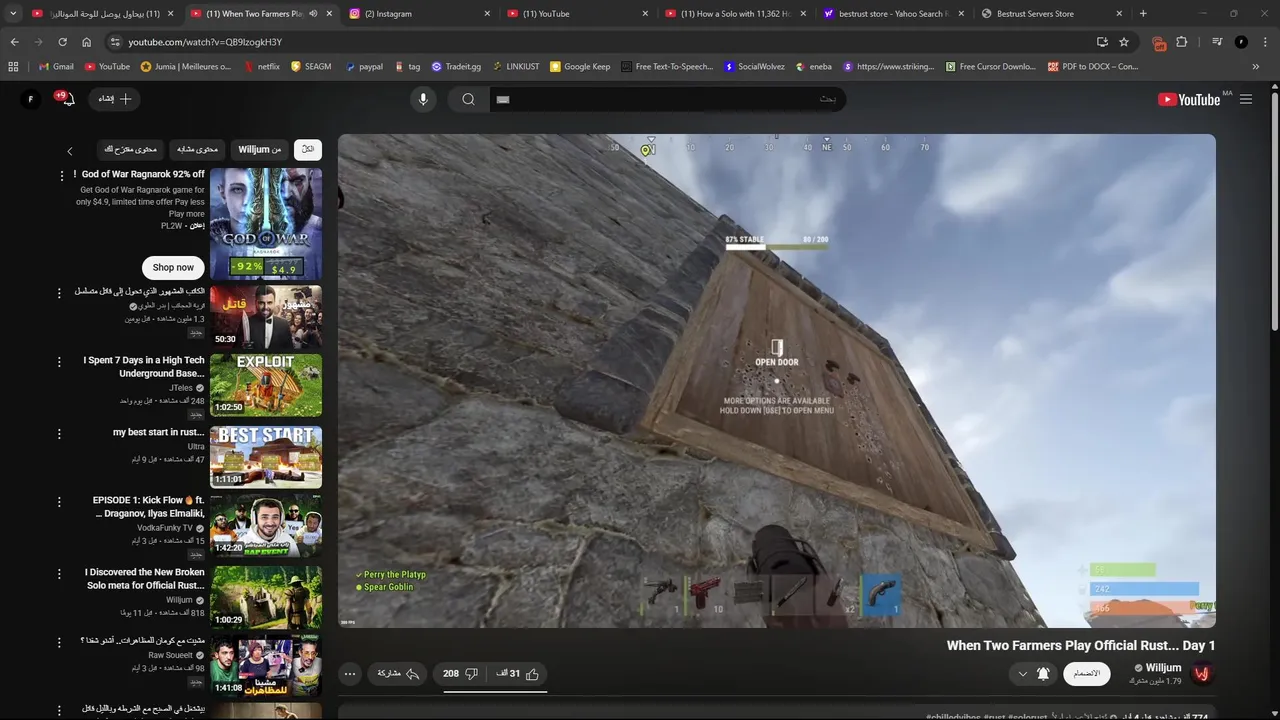Viewport: 1280px width, 720px height.
Task: Toggle notification bell for Willjum channel
Action: click(x=1043, y=674)
